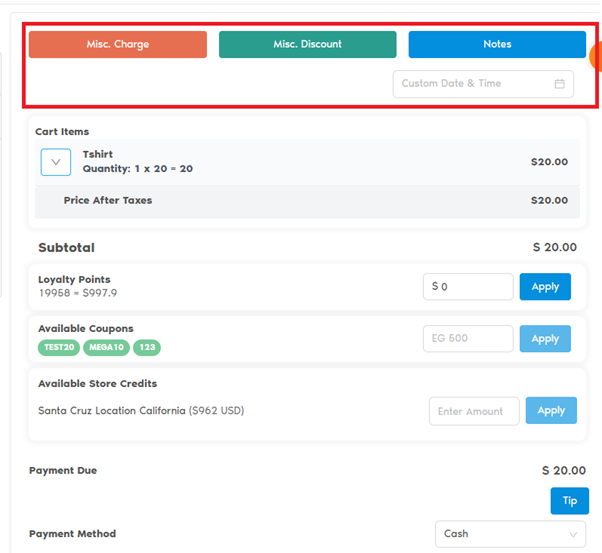Add a Tip to payment

coord(570,501)
